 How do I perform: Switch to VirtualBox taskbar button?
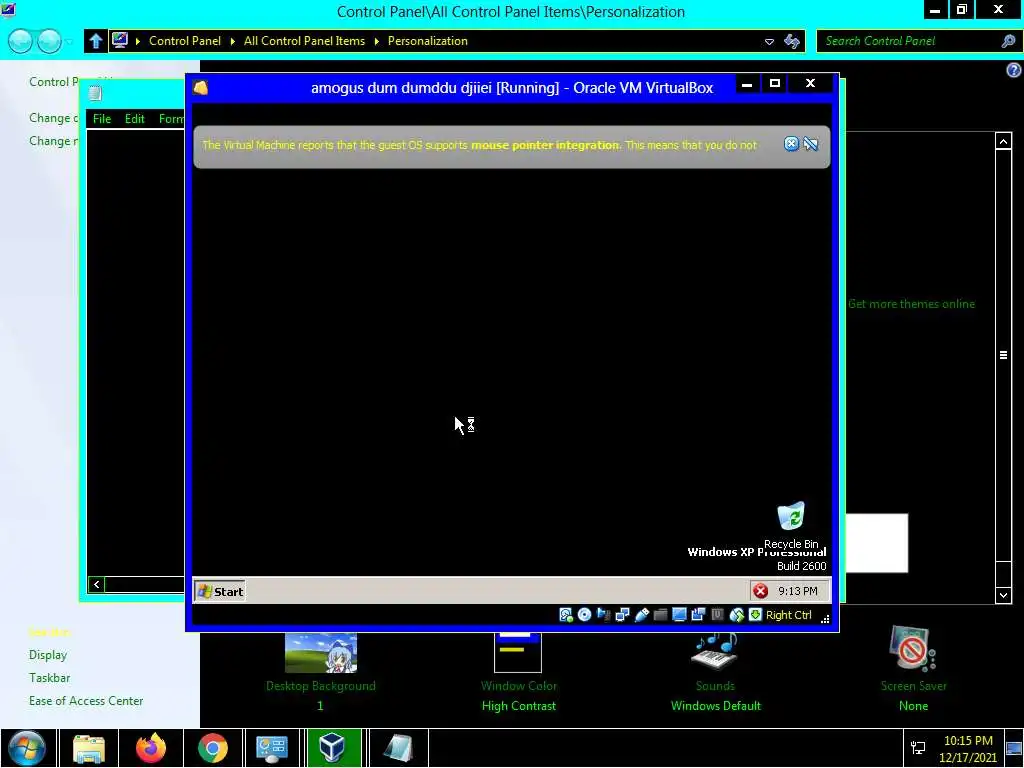[333, 748]
